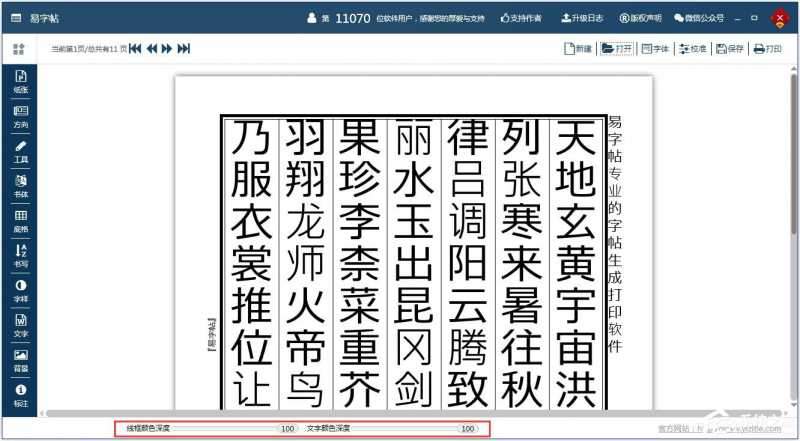Click the character 乃 in the copybook
This screenshot has height=441, width=800.
tap(251, 137)
